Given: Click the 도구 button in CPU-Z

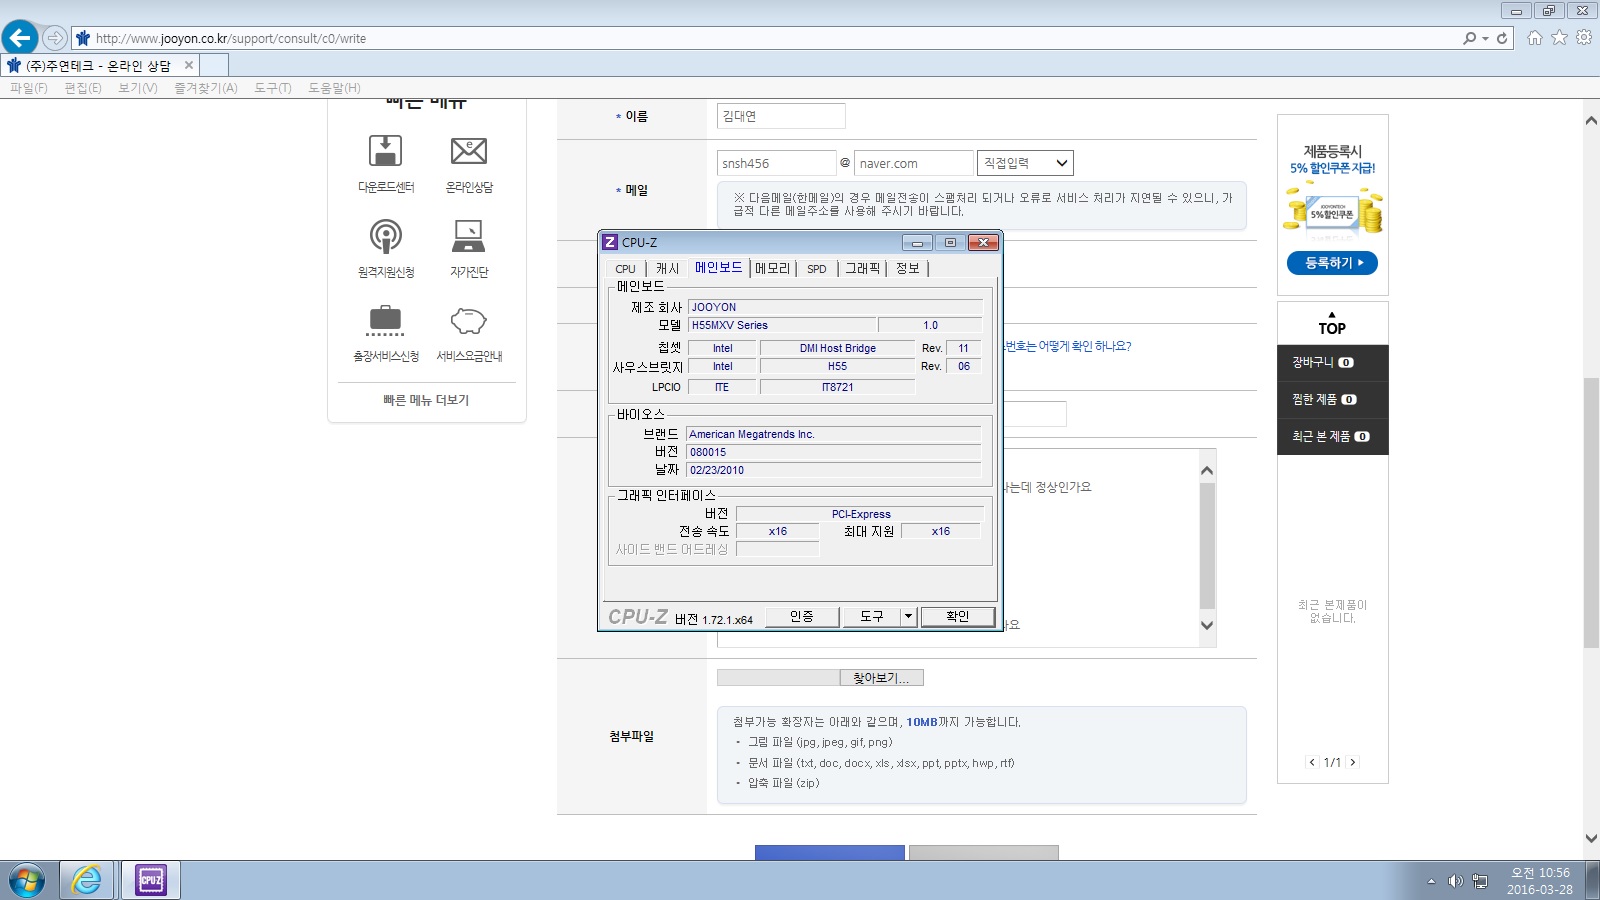Looking at the screenshot, I should pos(872,617).
